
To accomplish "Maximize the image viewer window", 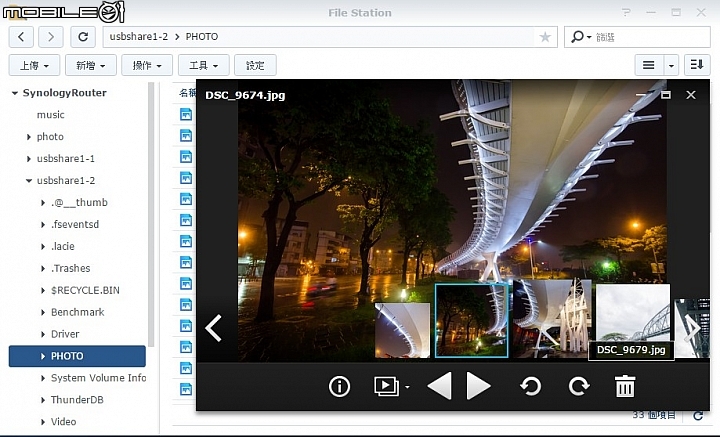I will tap(665, 95).
